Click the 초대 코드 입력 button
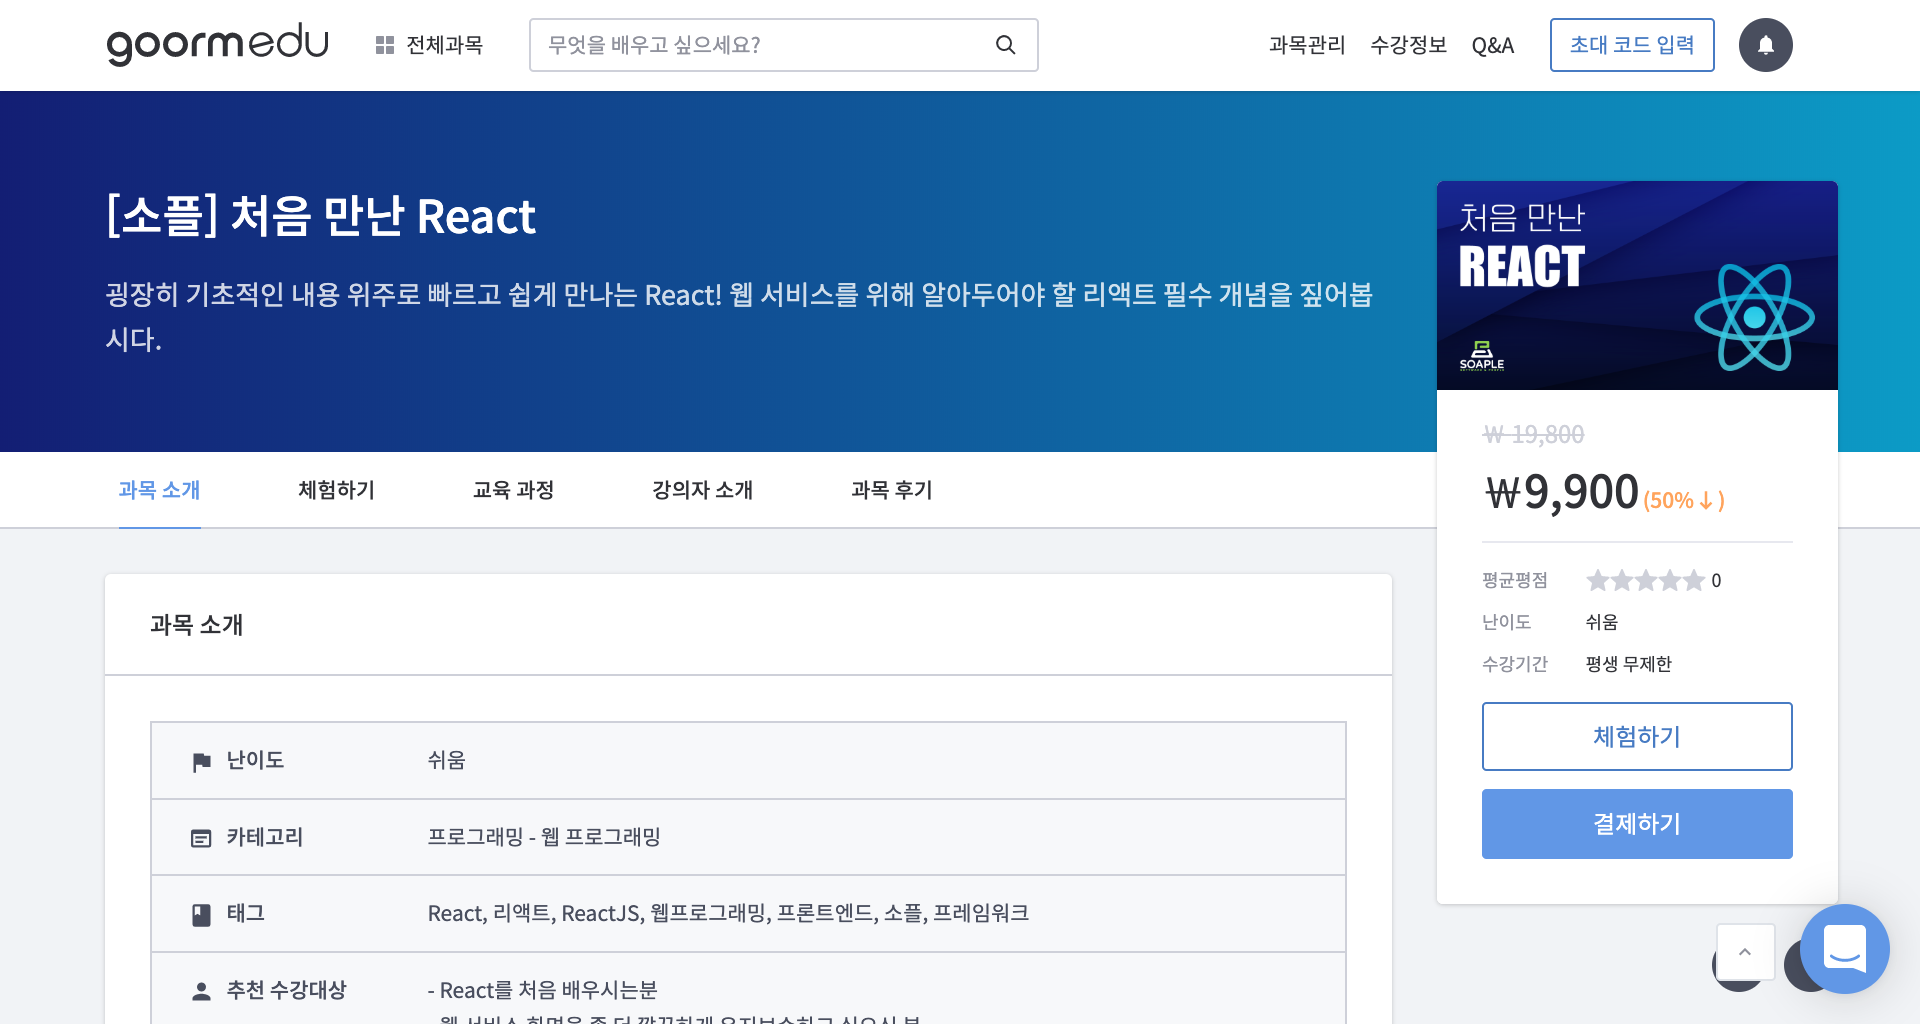This screenshot has height=1024, width=1920. click(1632, 45)
